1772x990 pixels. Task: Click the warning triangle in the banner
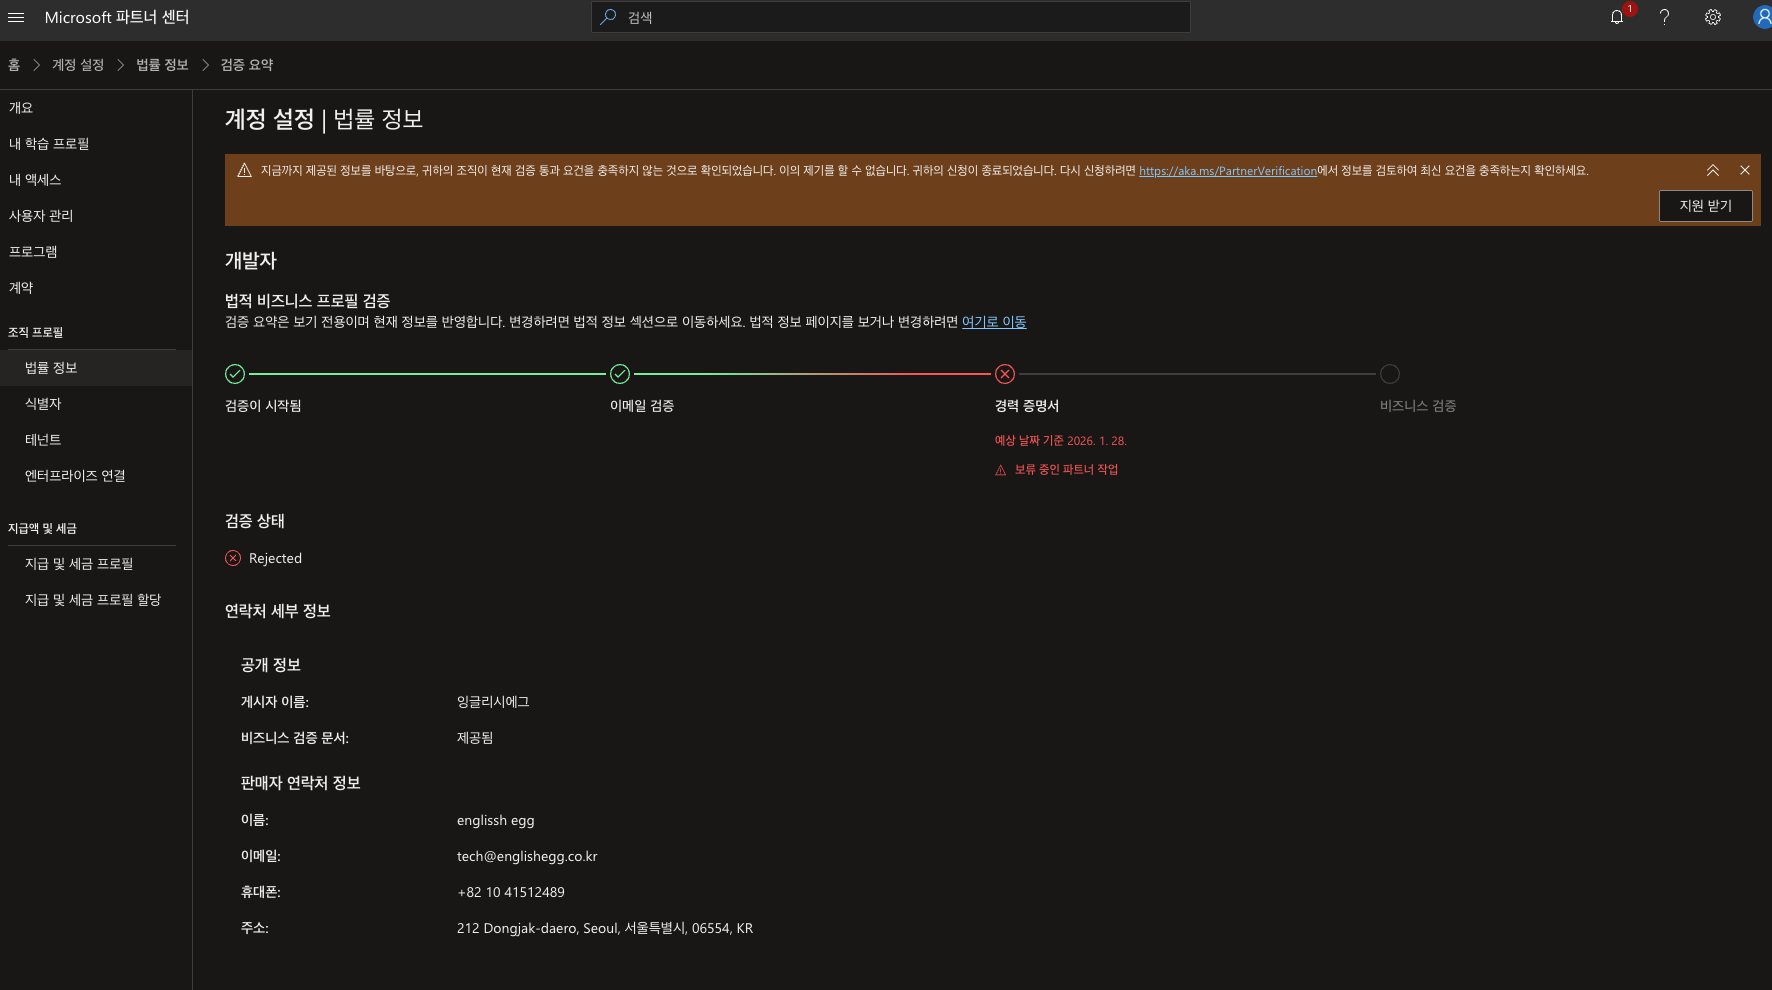click(x=244, y=170)
